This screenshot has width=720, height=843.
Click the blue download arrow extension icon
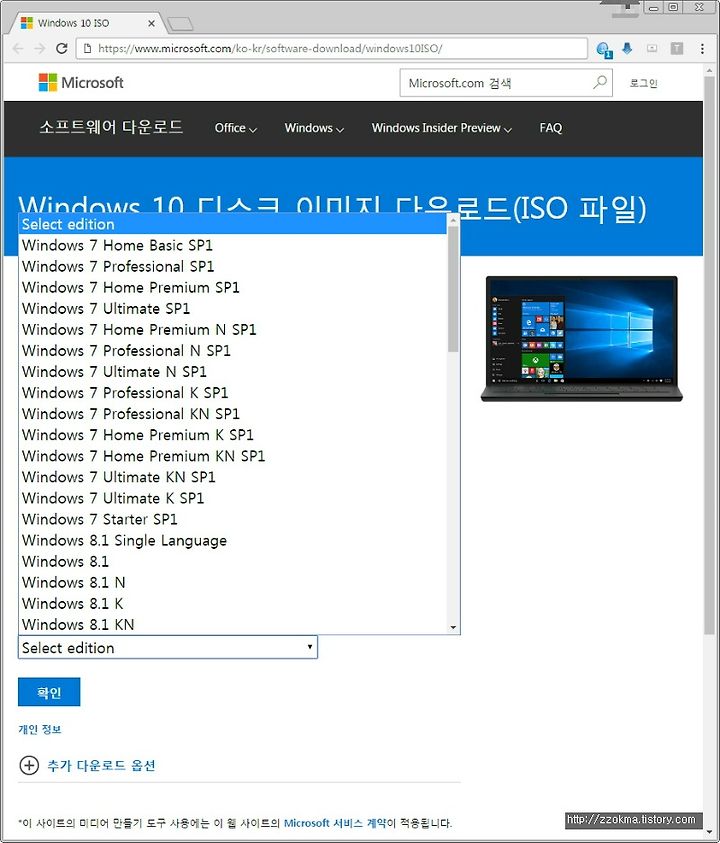(627, 48)
